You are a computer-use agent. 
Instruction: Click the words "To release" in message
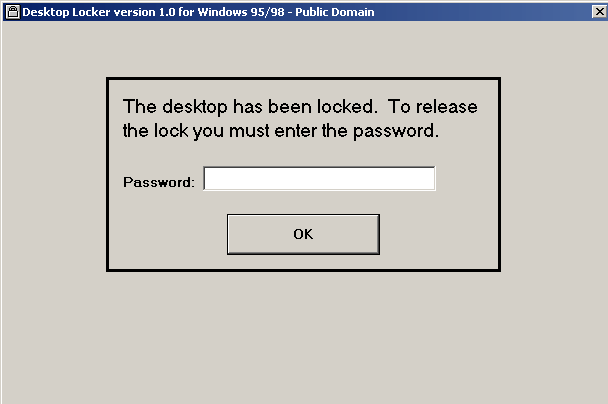(x=432, y=107)
